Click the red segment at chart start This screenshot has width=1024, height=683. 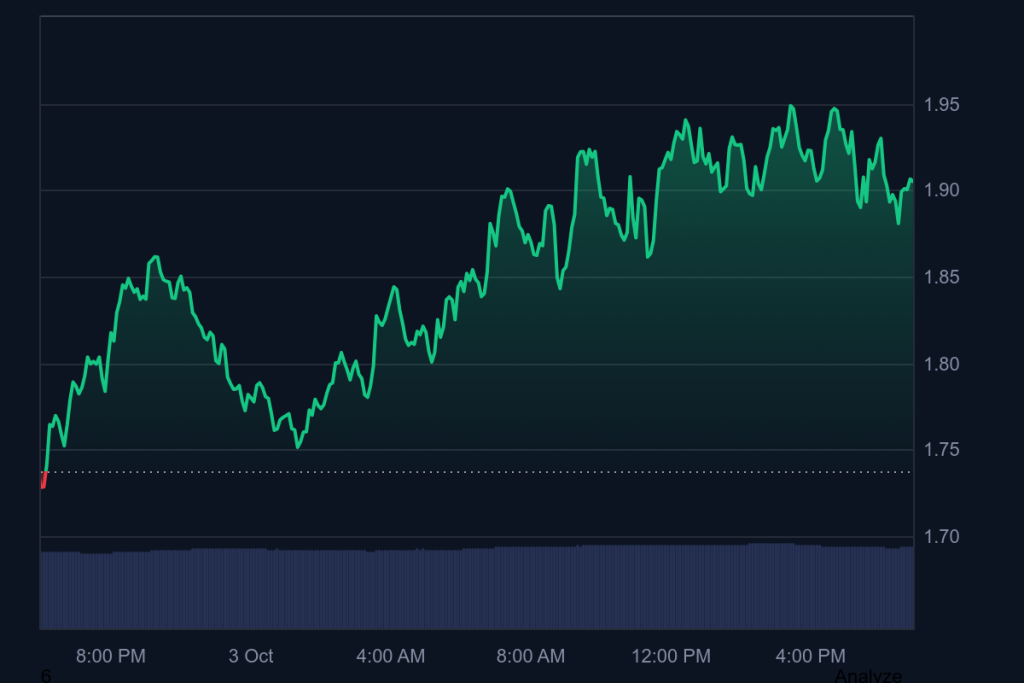(x=43, y=480)
